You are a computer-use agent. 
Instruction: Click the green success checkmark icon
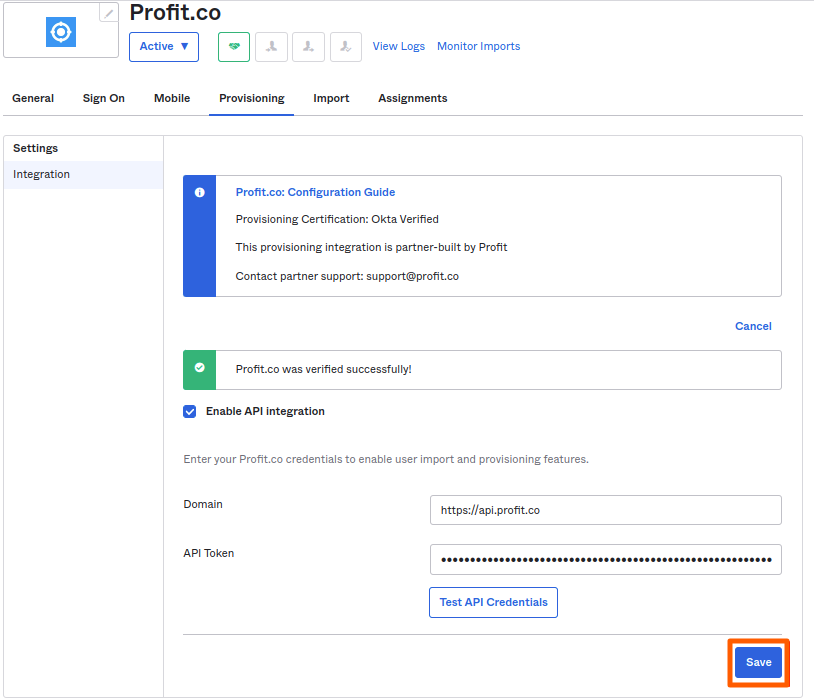pyautogui.click(x=199, y=369)
